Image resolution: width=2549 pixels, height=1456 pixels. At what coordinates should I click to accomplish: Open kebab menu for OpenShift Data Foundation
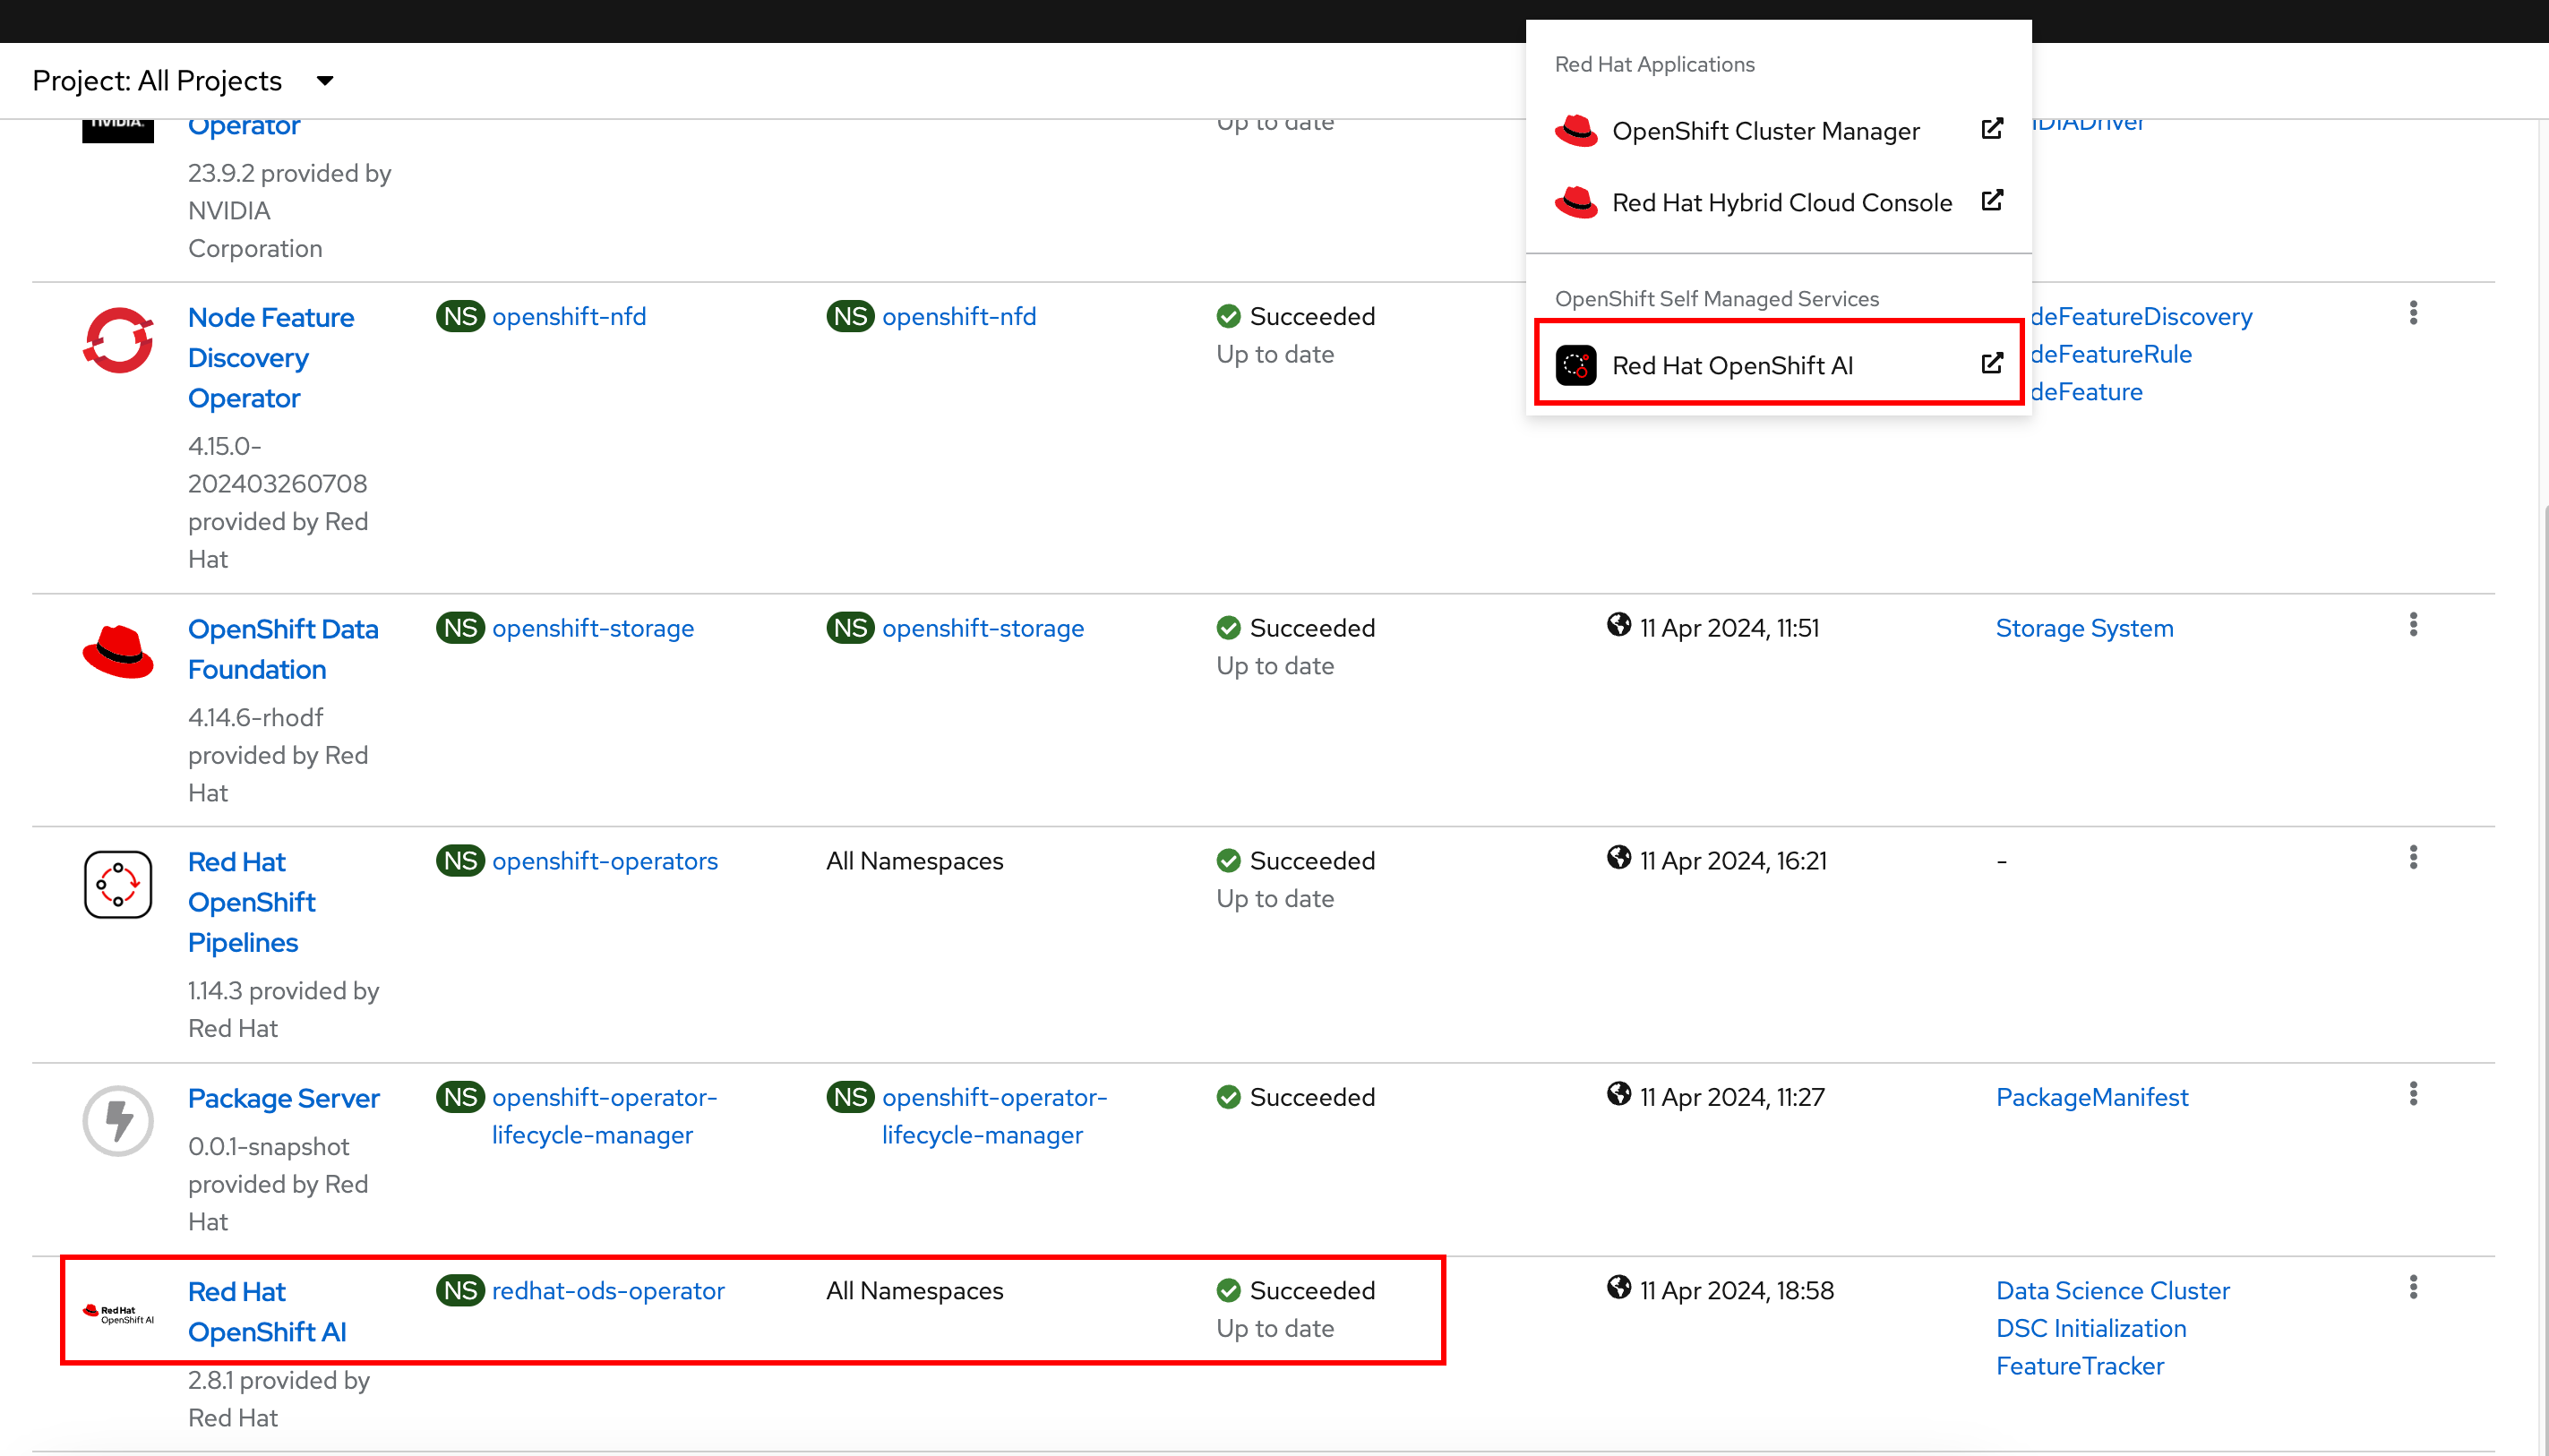pyautogui.click(x=2413, y=625)
